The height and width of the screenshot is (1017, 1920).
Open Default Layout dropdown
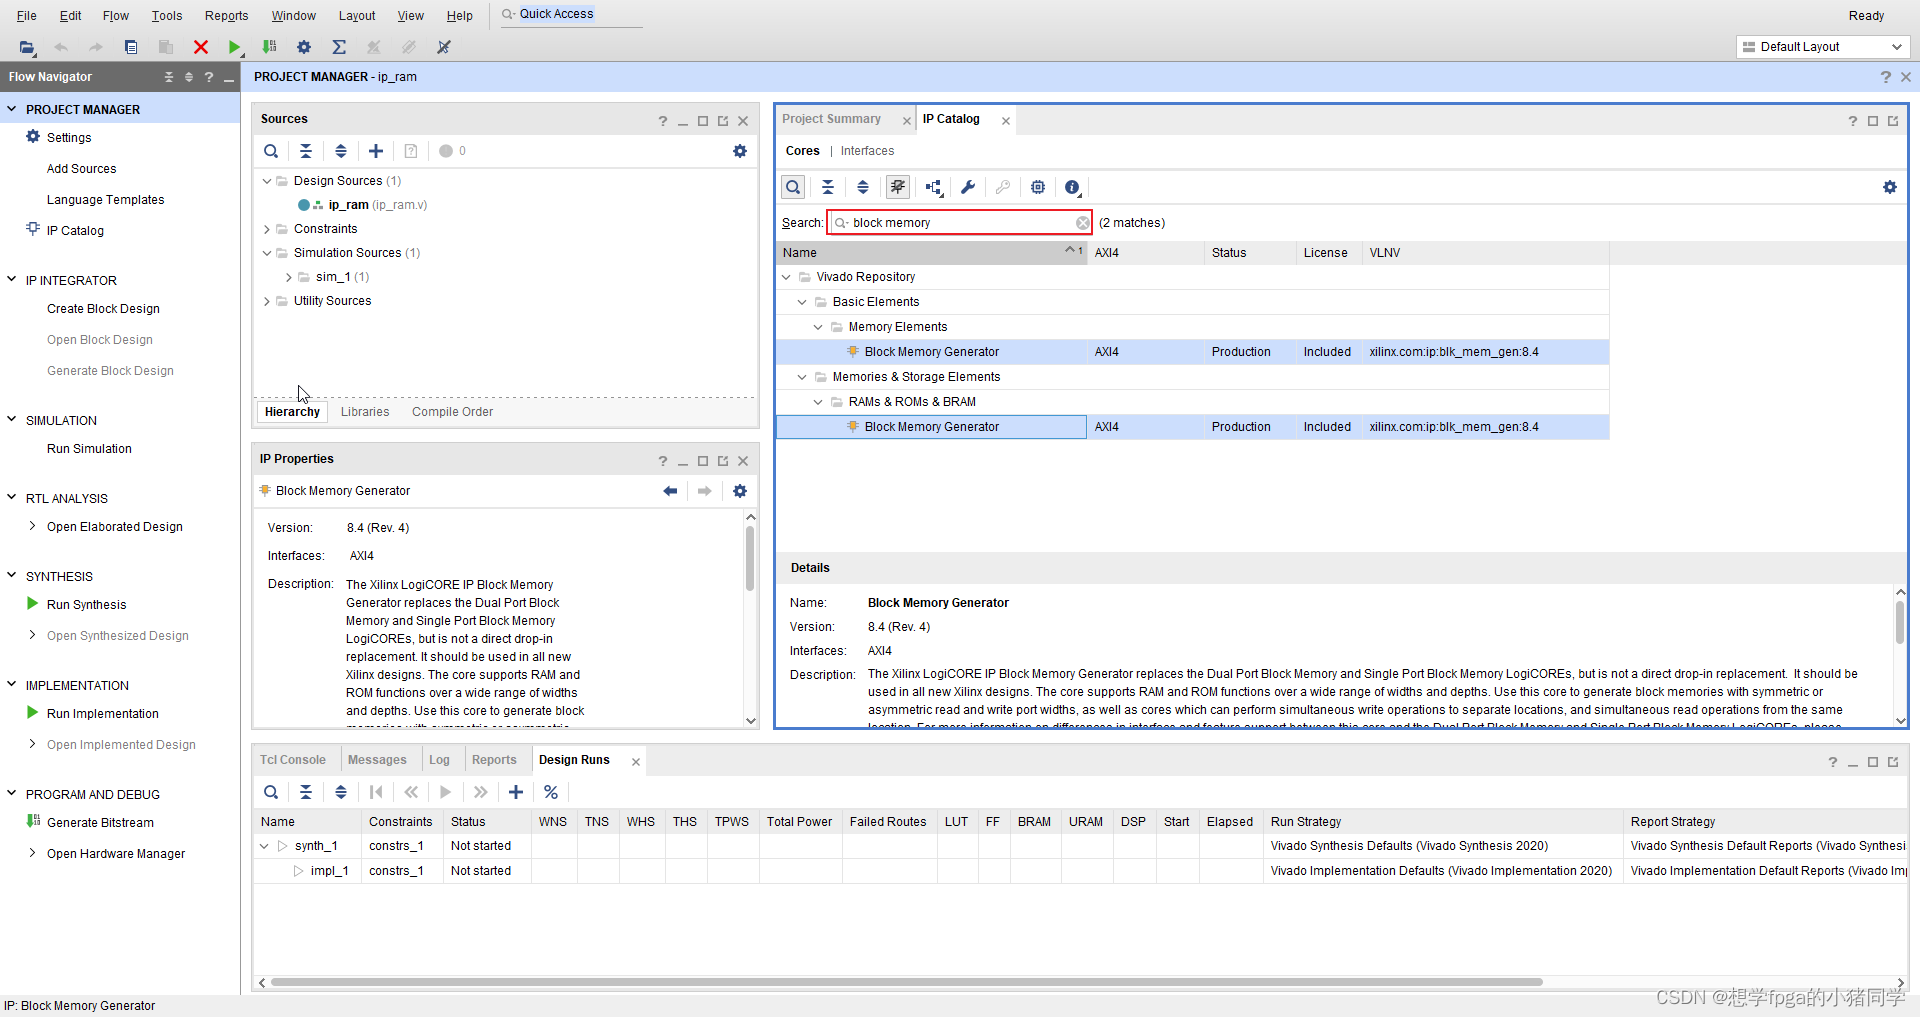(x=1822, y=47)
